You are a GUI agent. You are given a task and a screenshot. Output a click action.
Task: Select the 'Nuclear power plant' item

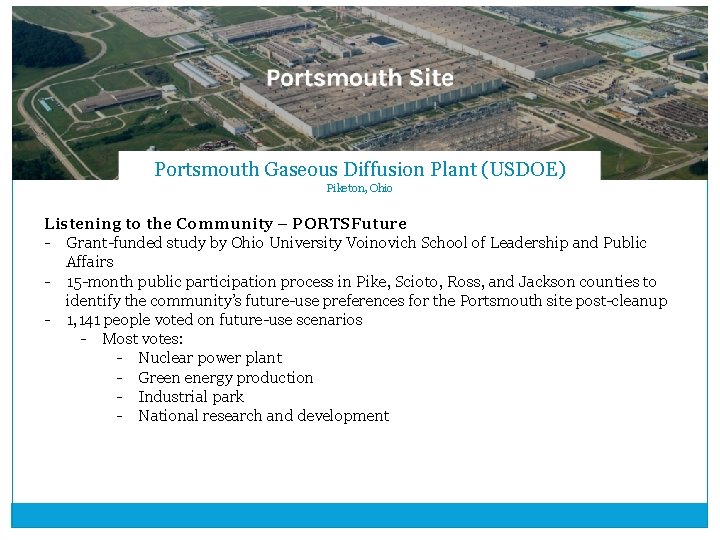point(210,358)
